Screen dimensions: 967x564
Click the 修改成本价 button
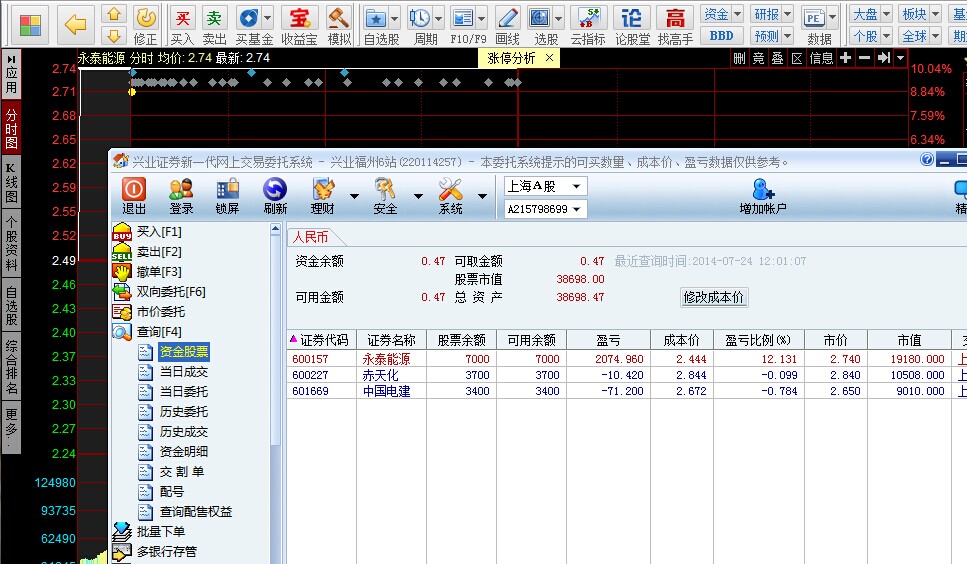(x=714, y=298)
